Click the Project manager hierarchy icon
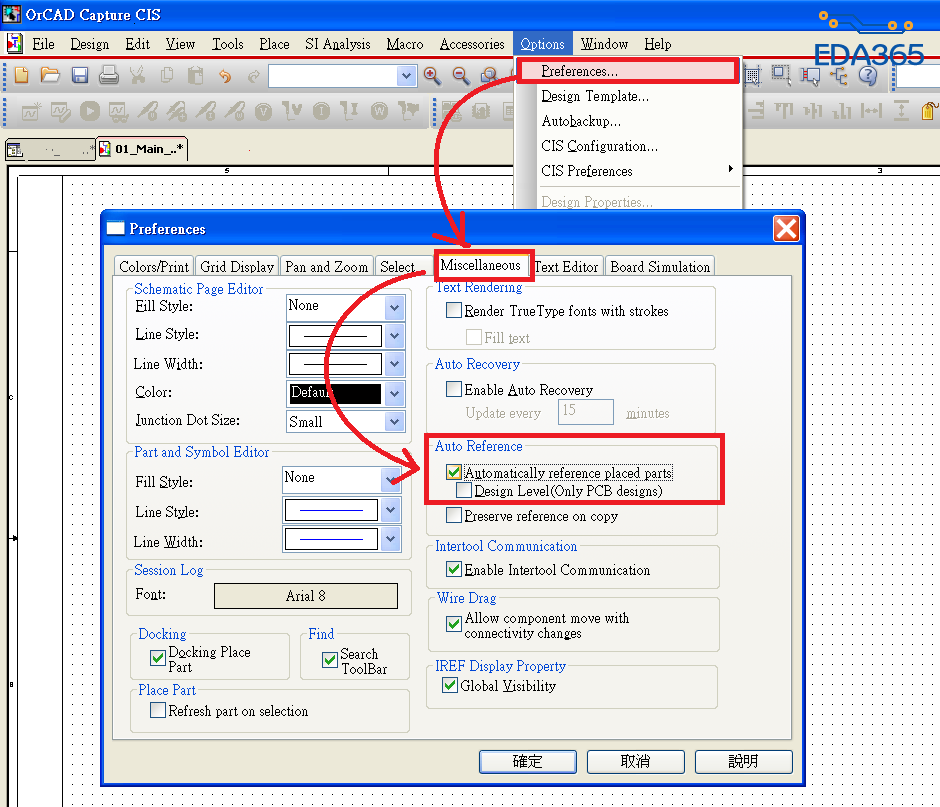Image resolution: width=940 pixels, height=807 pixels. (x=839, y=76)
